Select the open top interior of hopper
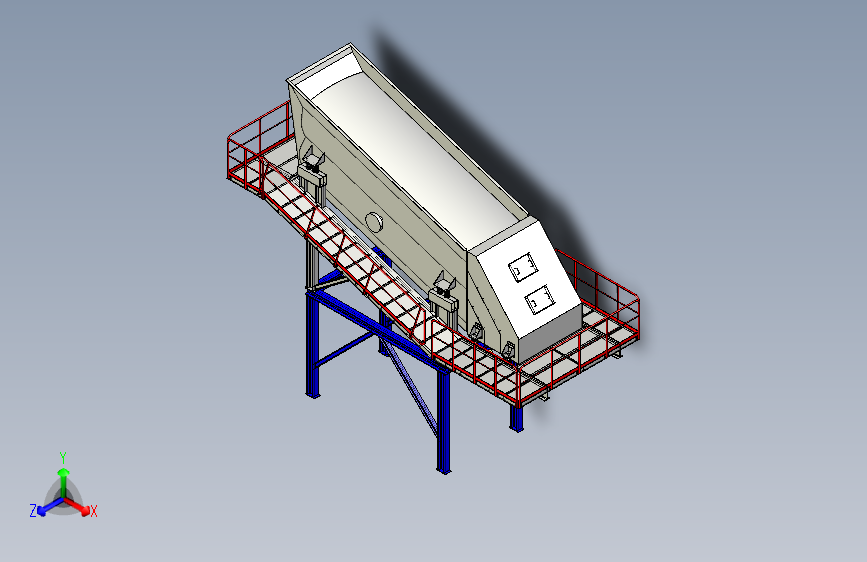Image resolution: width=867 pixels, height=562 pixels. click(415, 155)
